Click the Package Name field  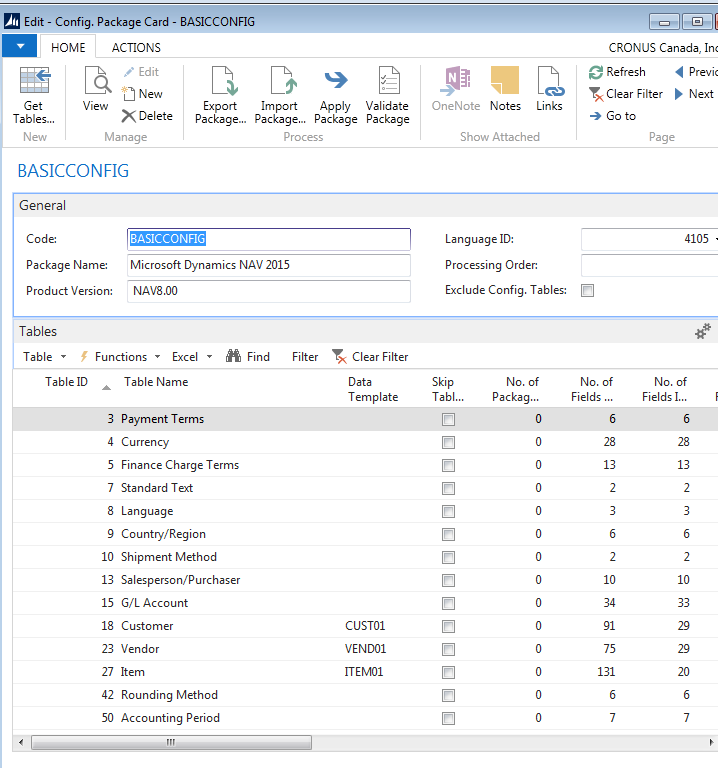click(x=269, y=265)
